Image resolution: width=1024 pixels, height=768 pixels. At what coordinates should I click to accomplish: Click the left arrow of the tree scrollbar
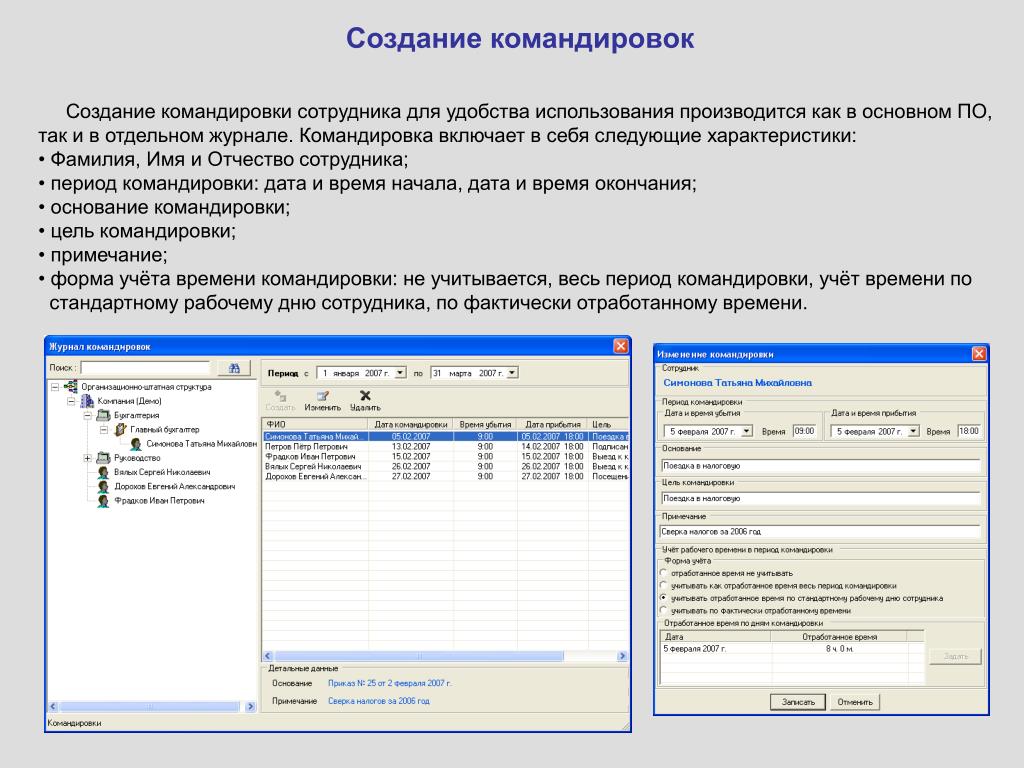[x=54, y=707]
